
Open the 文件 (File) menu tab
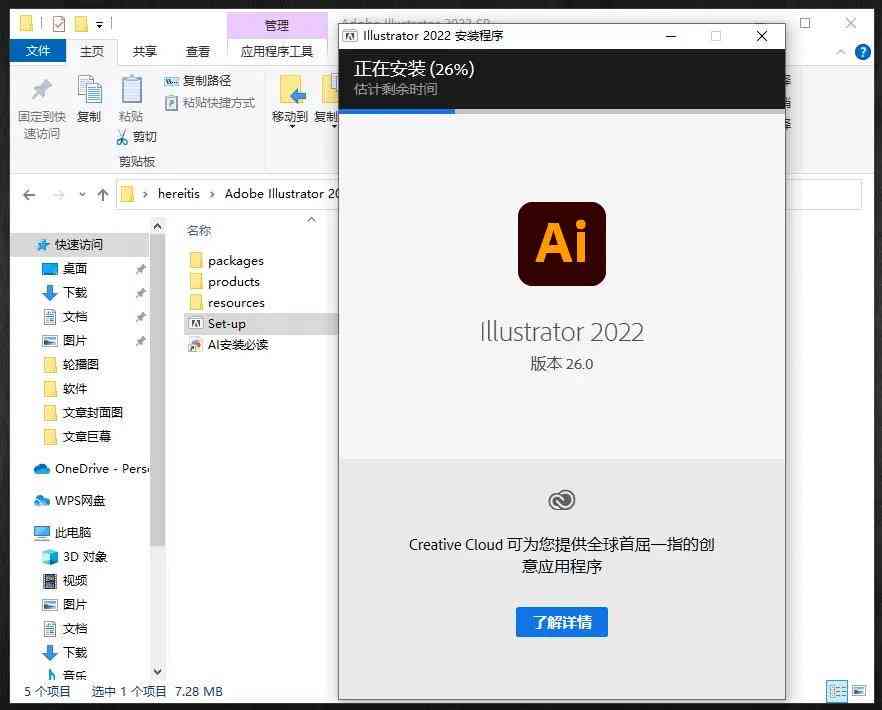click(x=38, y=51)
